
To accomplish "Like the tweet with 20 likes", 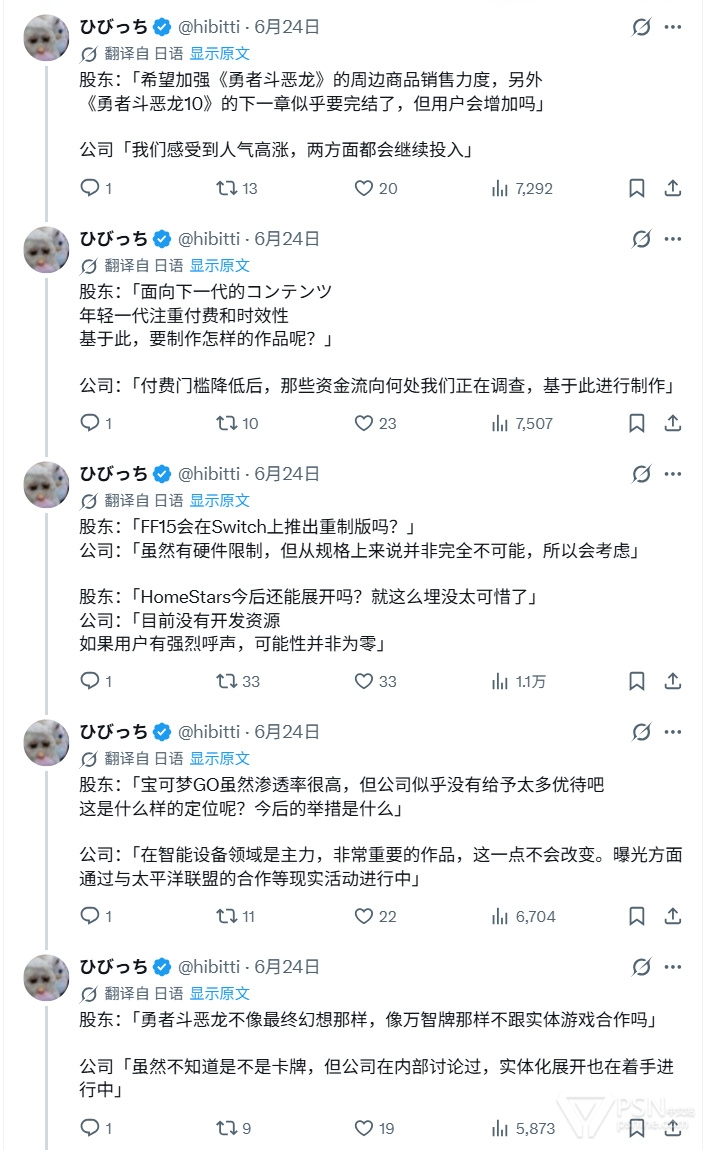I will (375, 188).
